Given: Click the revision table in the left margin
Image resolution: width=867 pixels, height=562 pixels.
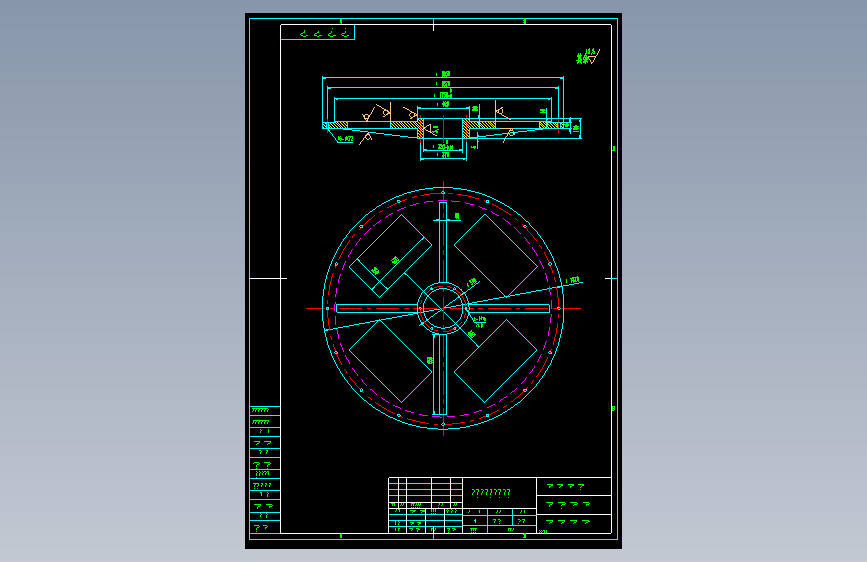Looking at the screenshot, I should point(265,470).
